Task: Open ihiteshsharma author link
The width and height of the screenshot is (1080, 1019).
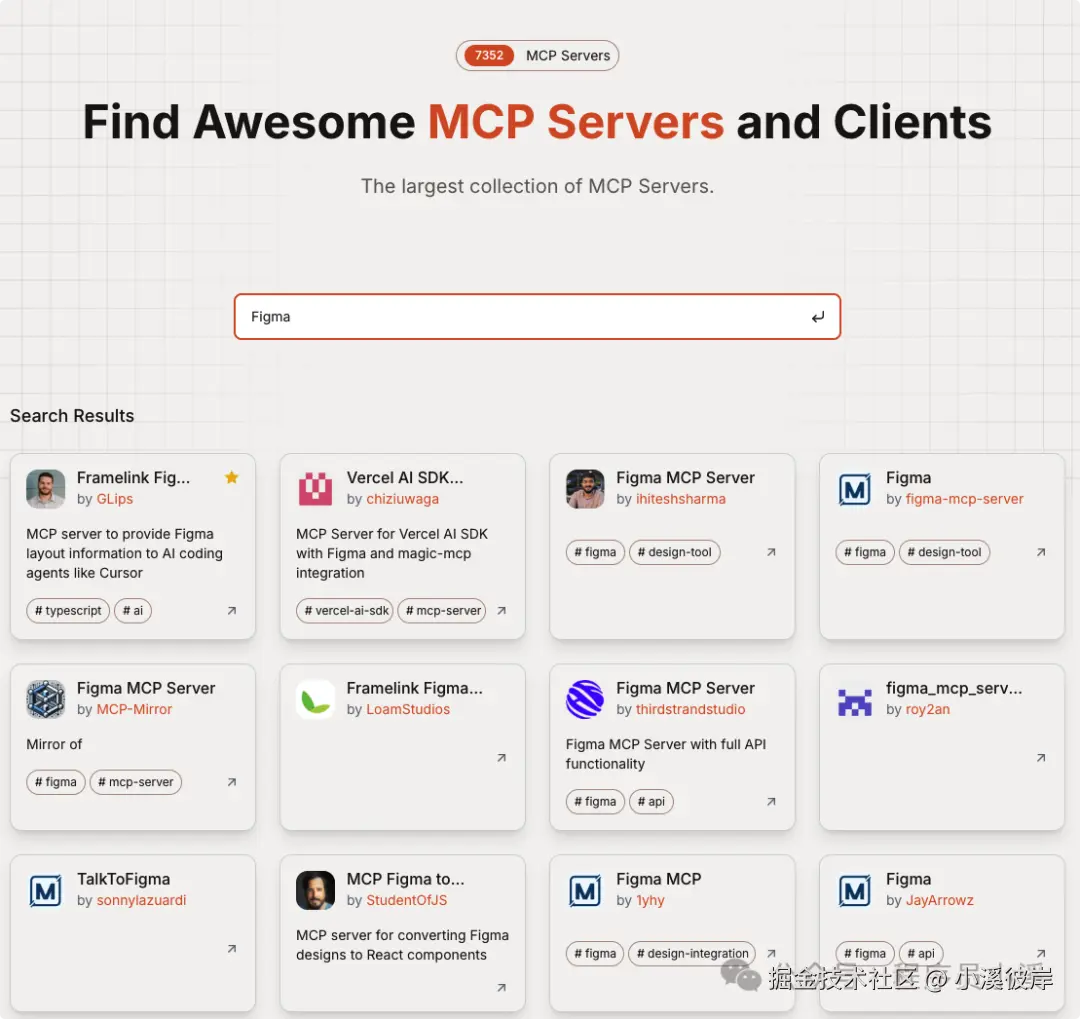Action: (x=681, y=499)
